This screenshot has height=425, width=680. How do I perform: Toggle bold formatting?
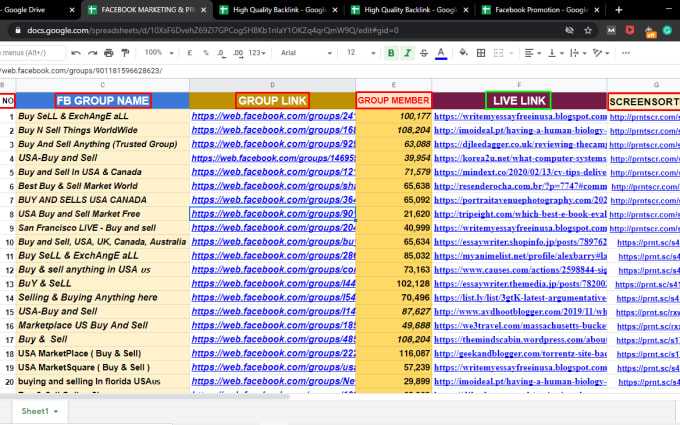(391, 53)
